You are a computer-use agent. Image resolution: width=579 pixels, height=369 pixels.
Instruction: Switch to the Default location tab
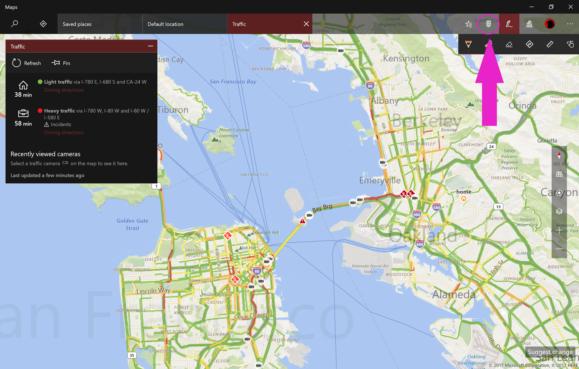pos(184,24)
